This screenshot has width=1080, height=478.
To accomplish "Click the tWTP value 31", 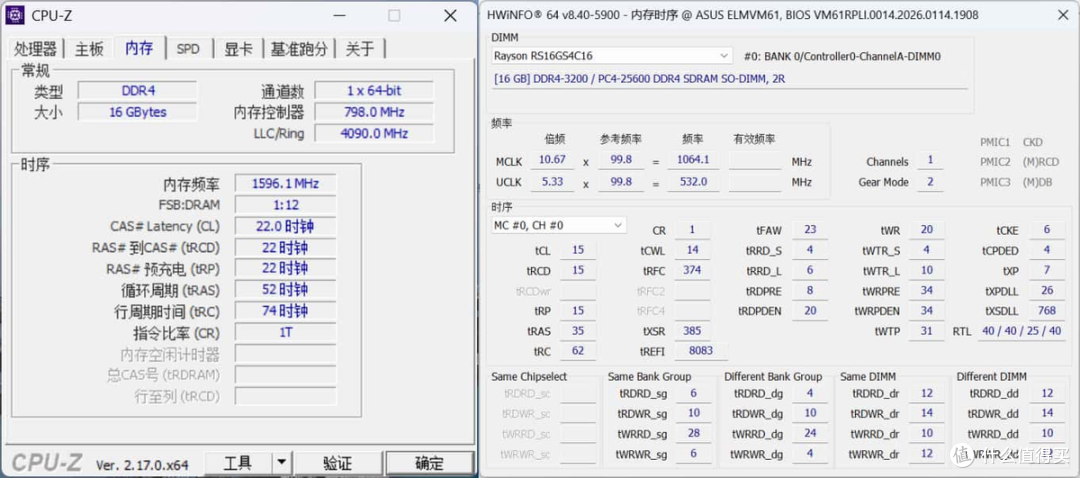I will click(x=927, y=331).
